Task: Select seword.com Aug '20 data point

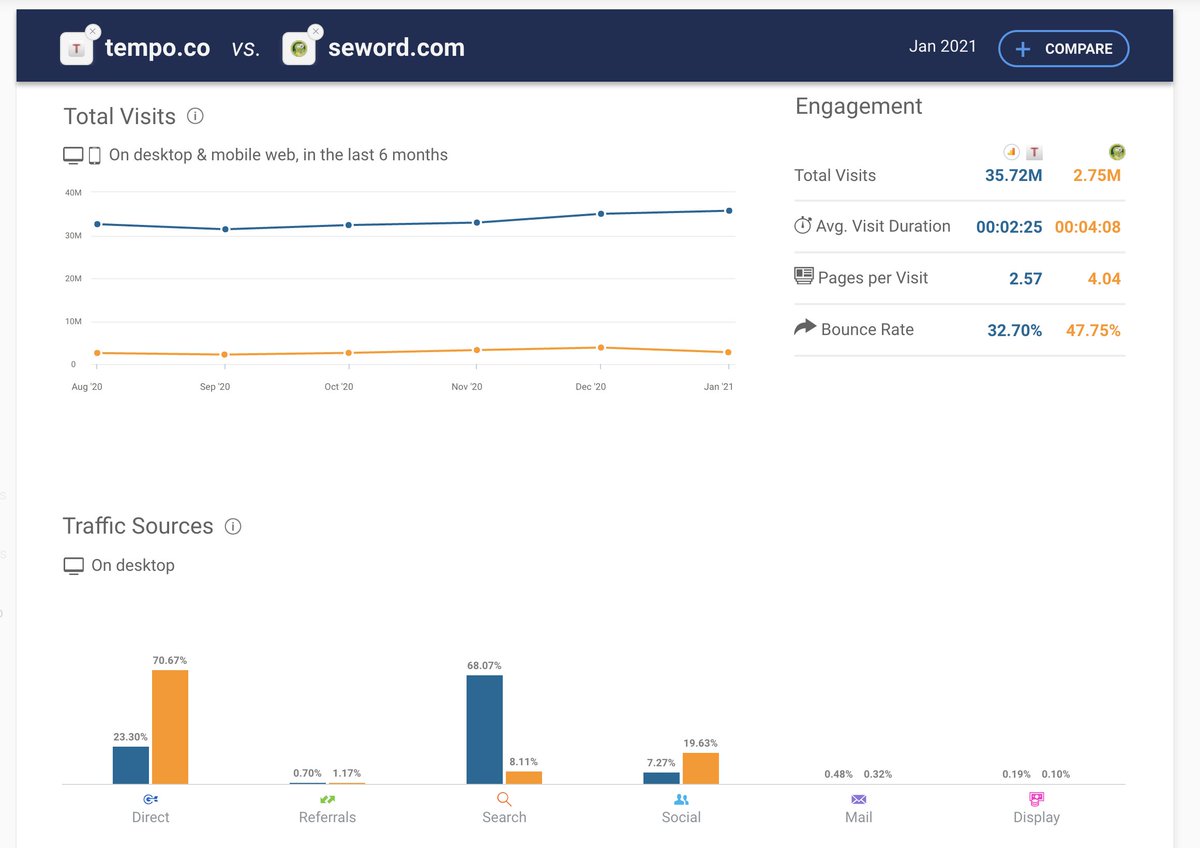Action: point(97,352)
